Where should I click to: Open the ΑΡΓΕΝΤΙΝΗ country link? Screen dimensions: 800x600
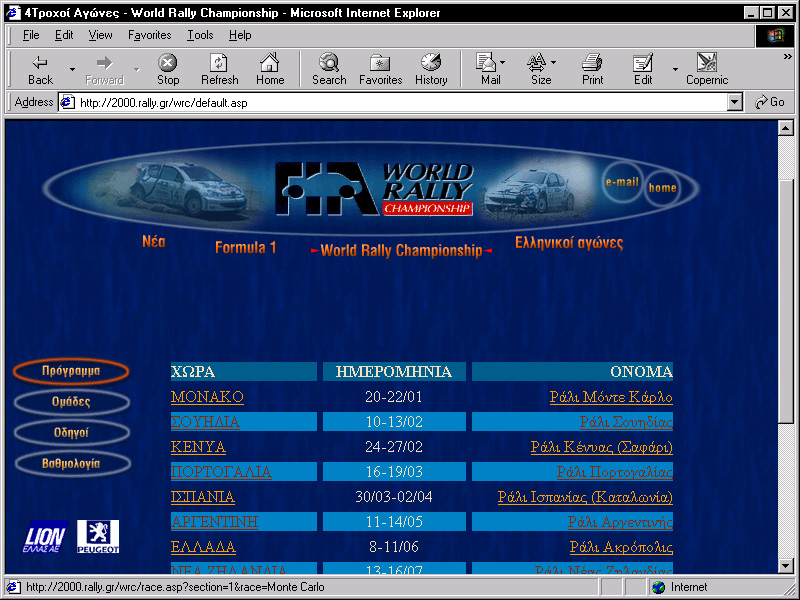click(x=214, y=522)
